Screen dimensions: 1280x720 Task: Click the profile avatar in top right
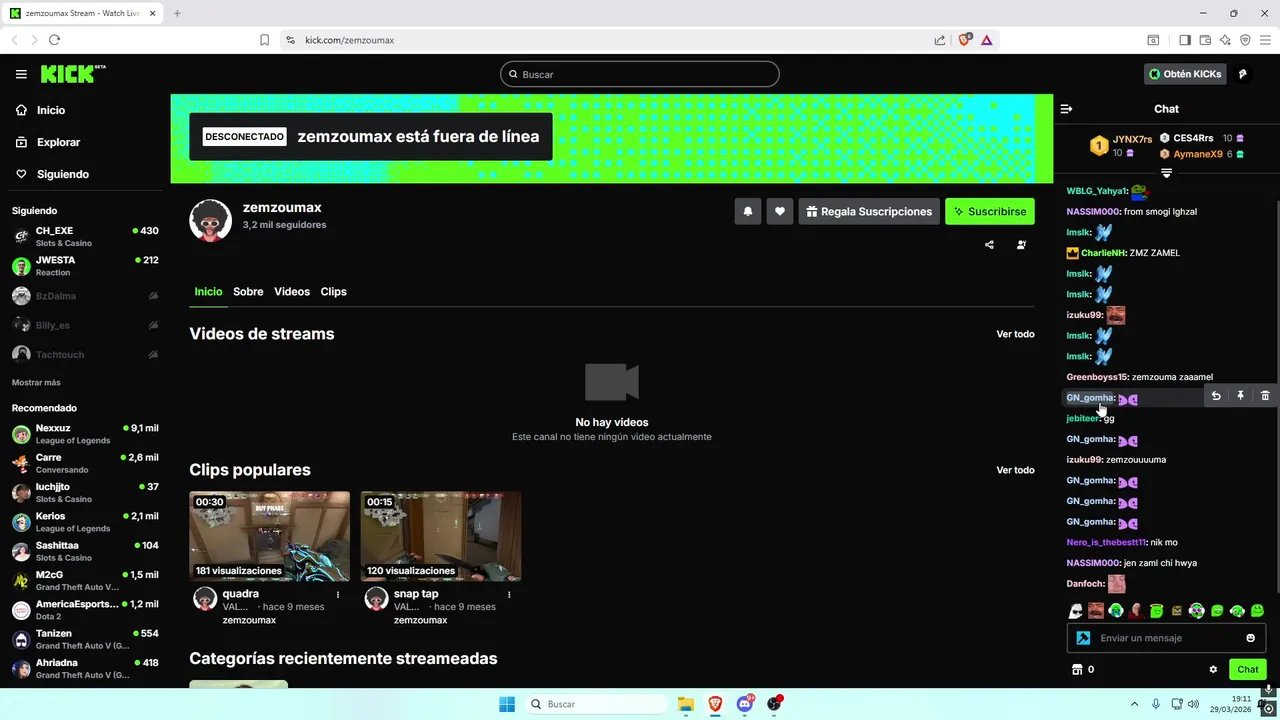point(1244,74)
